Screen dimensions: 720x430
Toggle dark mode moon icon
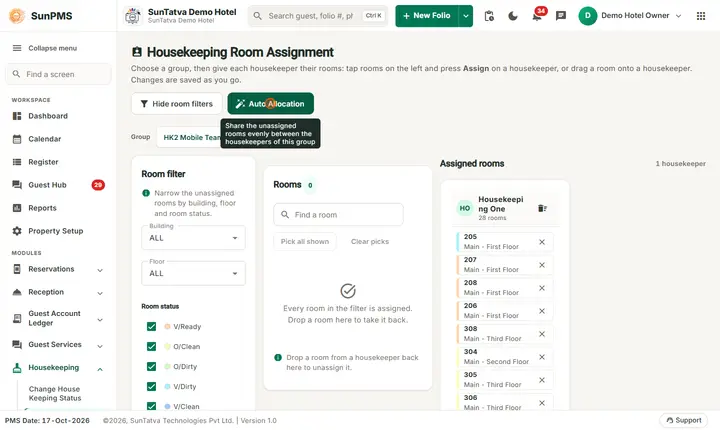[513, 16]
